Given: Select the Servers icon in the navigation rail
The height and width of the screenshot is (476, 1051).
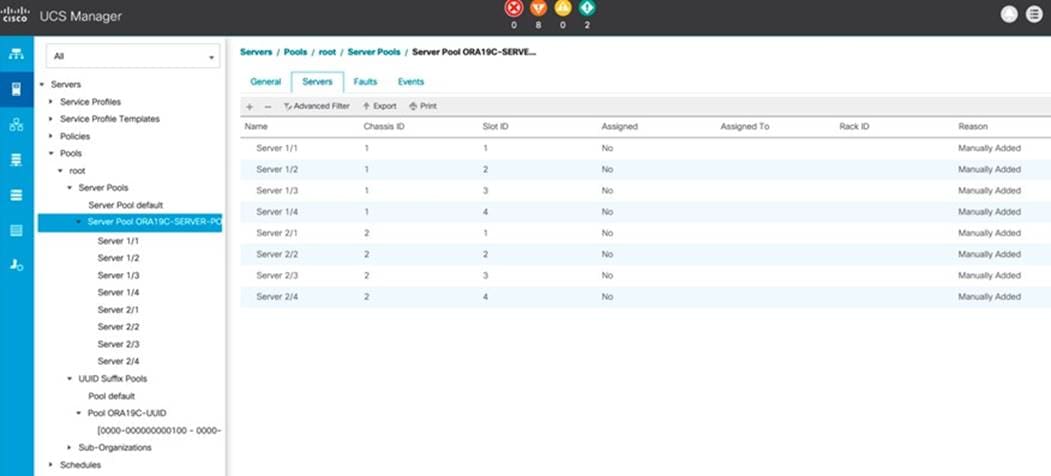Looking at the screenshot, I should tap(16, 89).
